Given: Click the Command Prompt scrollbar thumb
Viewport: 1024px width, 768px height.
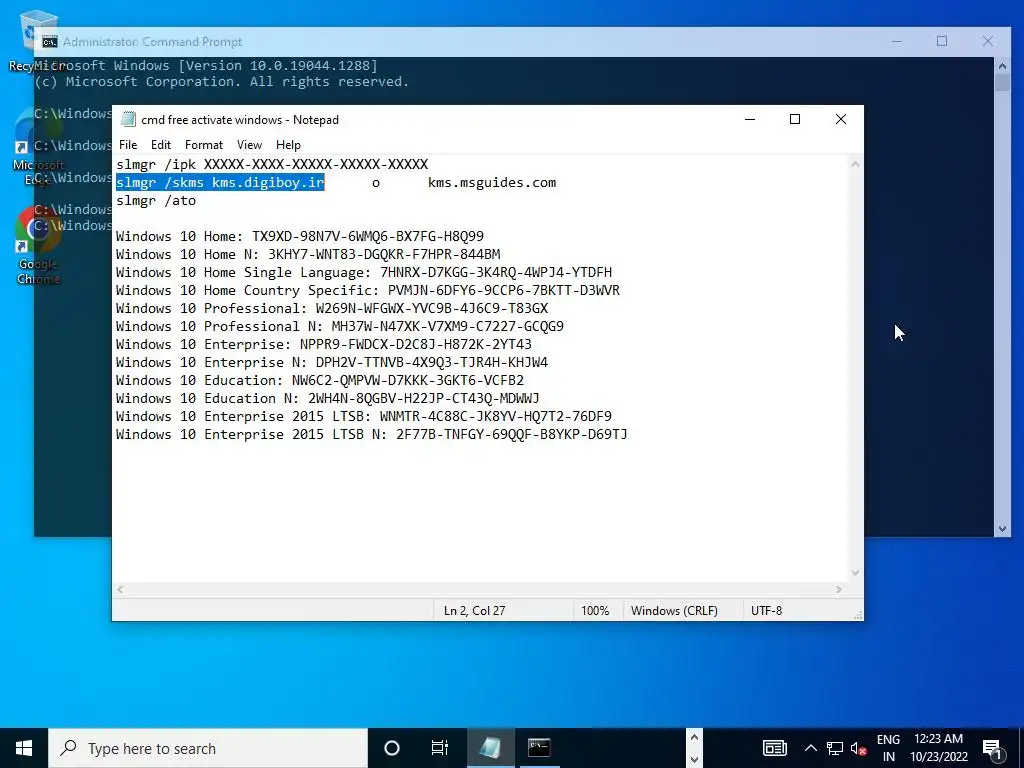Looking at the screenshot, I should (1002, 82).
